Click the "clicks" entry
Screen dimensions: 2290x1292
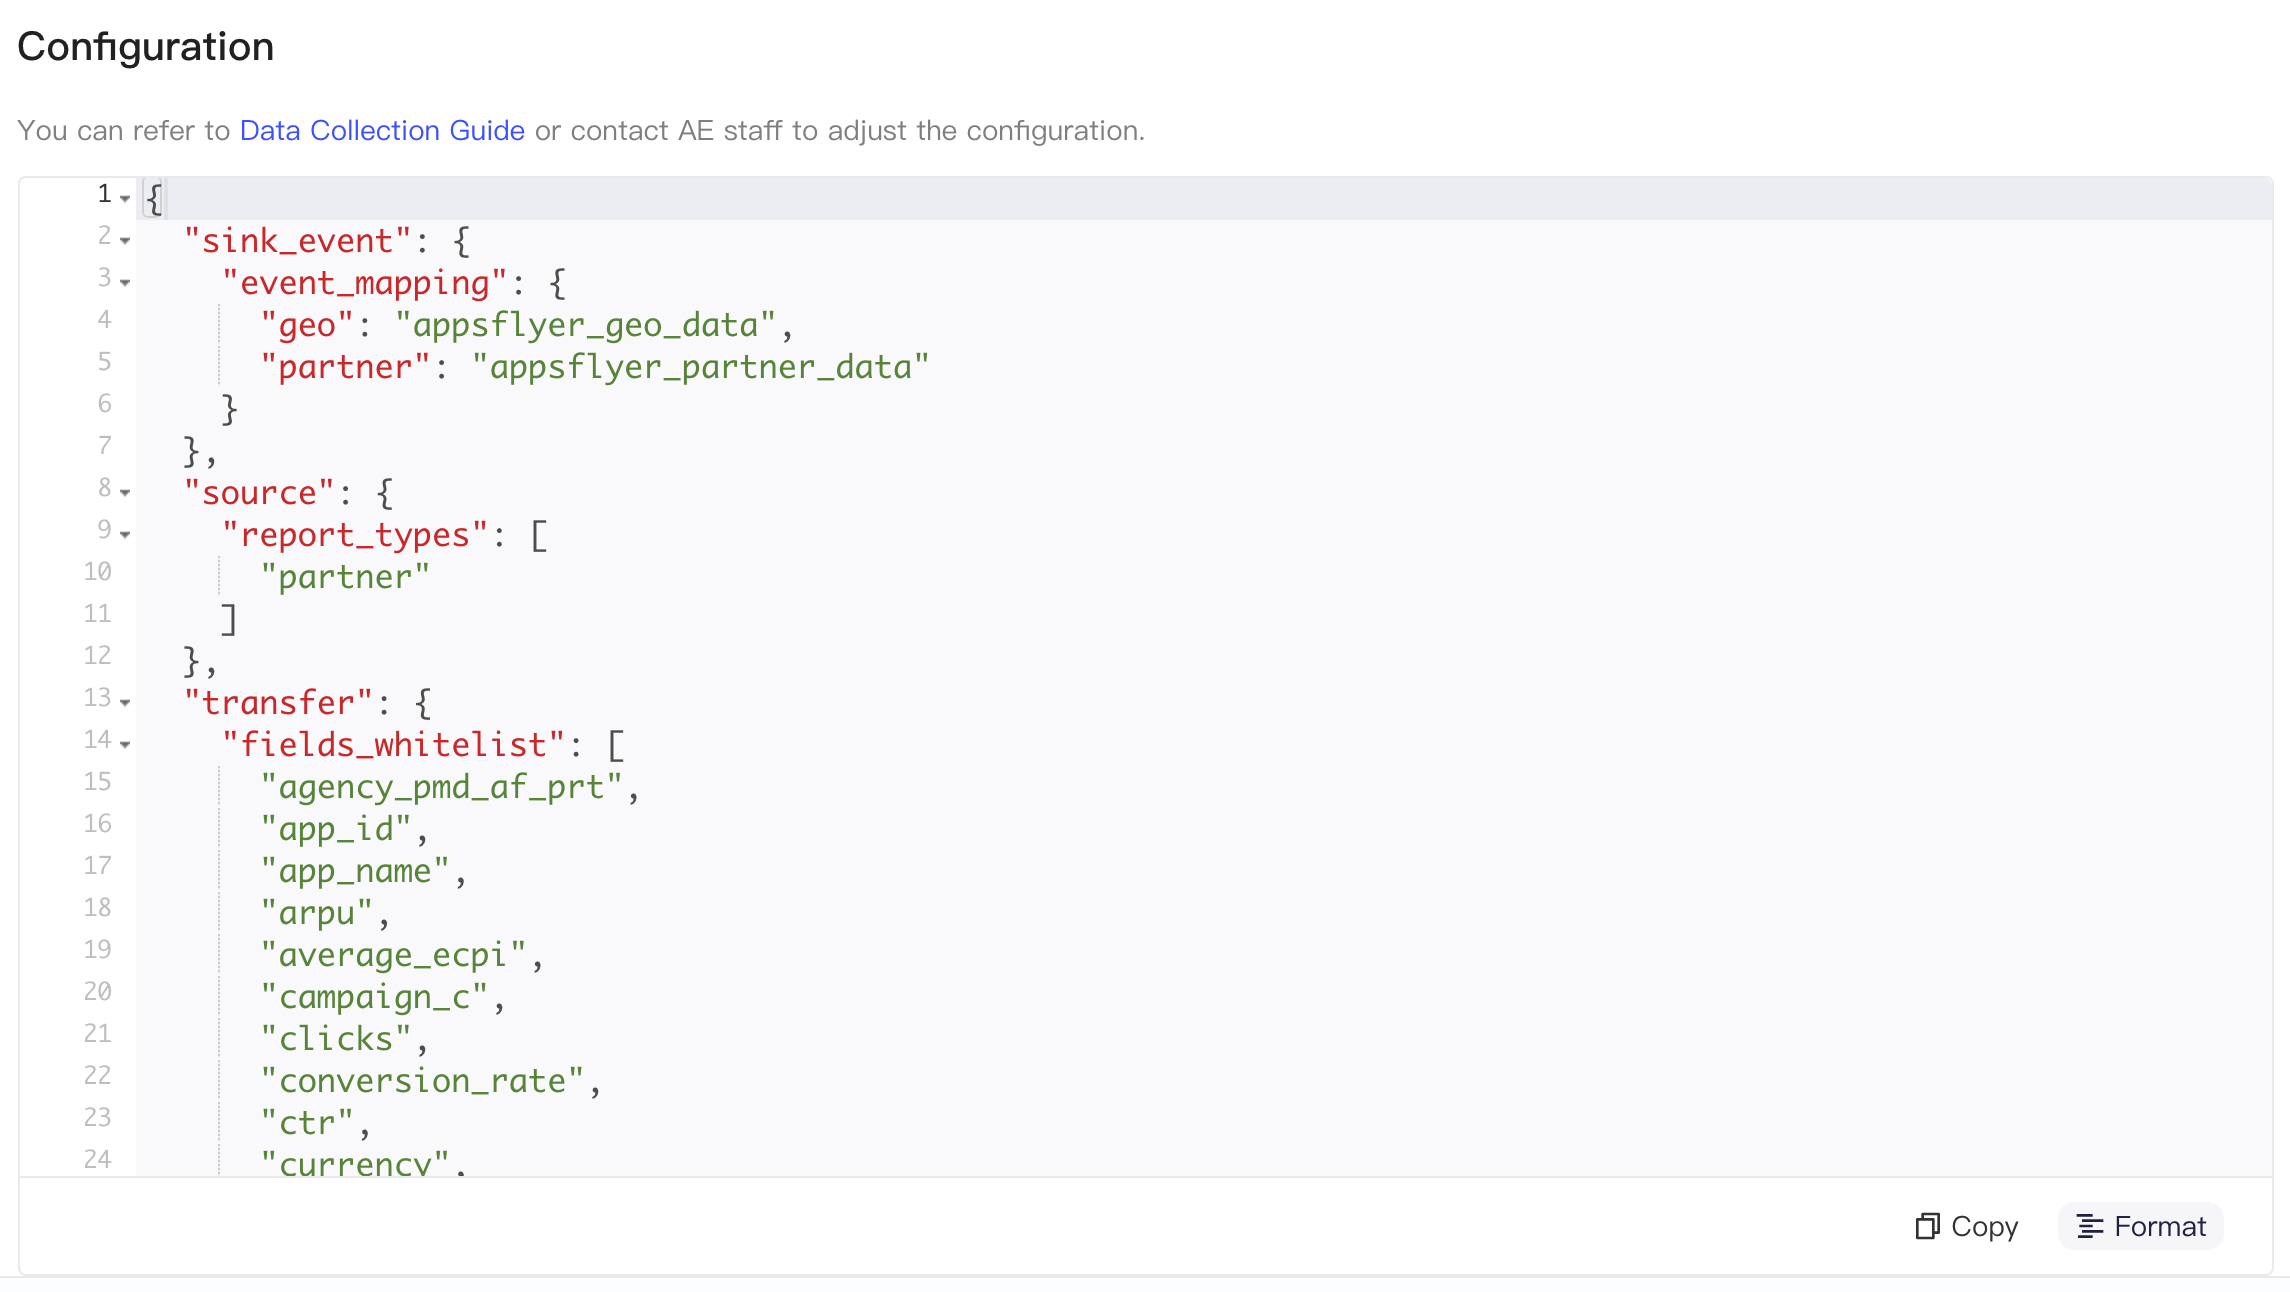[x=336, y=1039]
